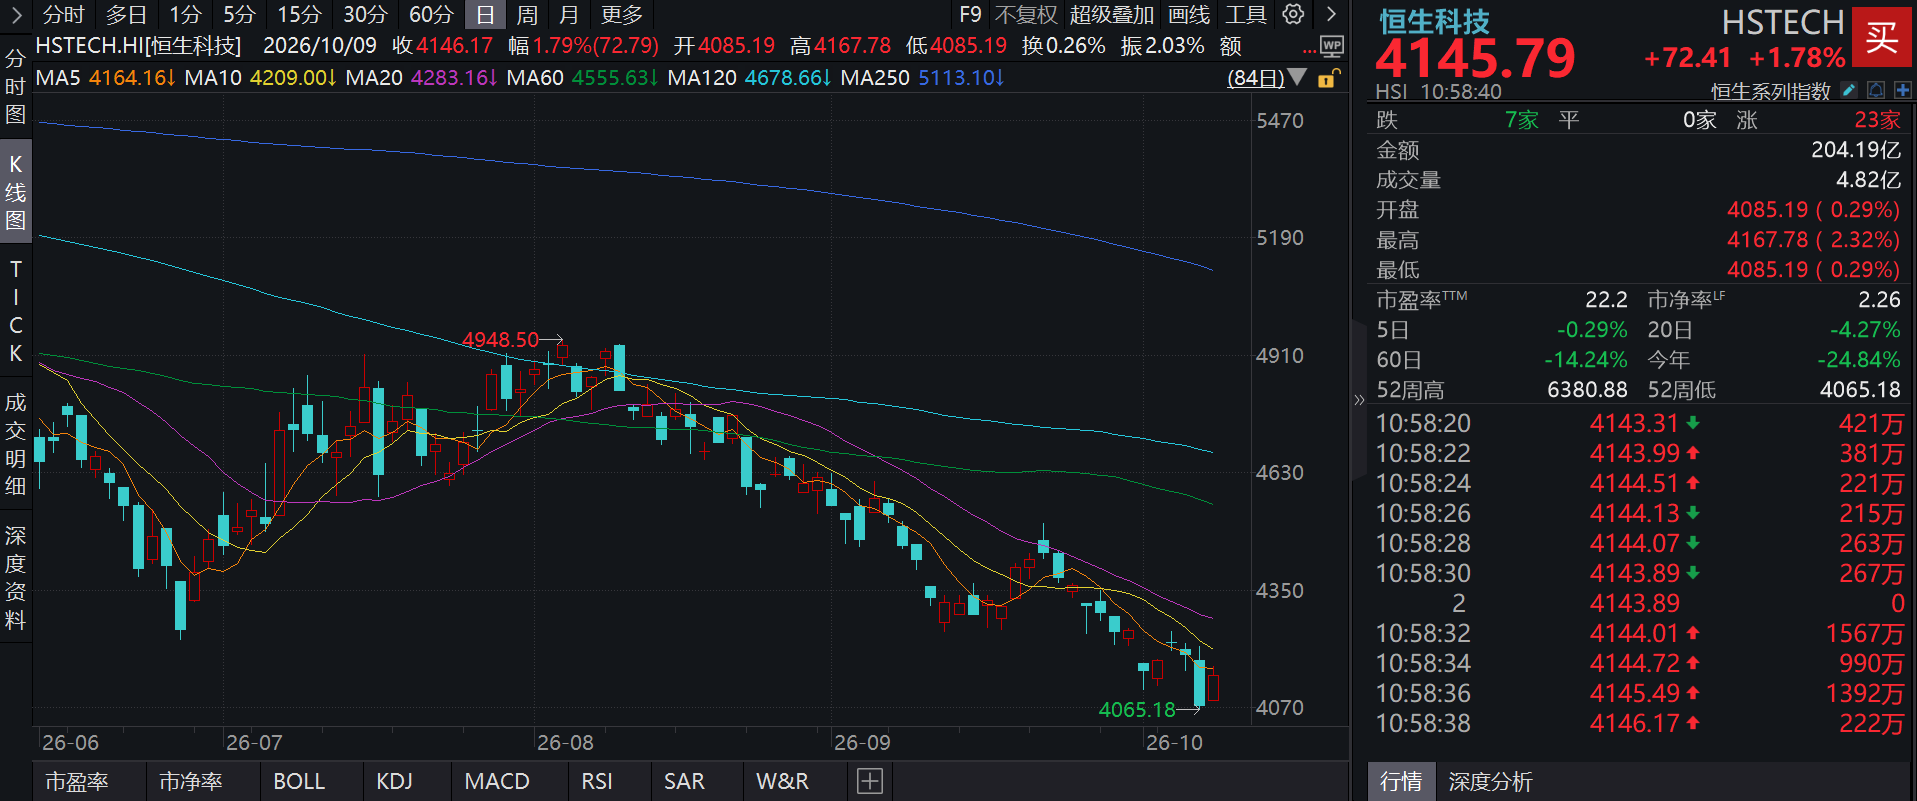
Task: Toggle the yellow lock icon on chart
Action: (1328, 78)
